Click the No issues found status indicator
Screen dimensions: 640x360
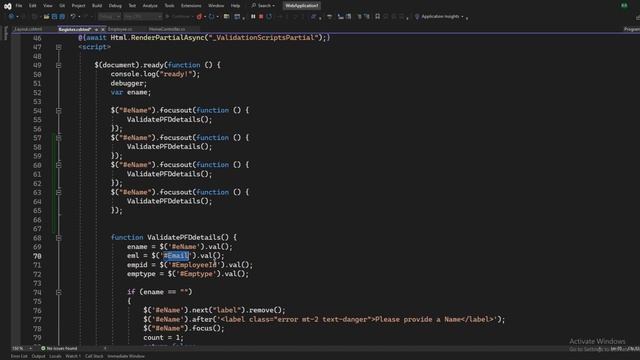[x=59, y=348]
